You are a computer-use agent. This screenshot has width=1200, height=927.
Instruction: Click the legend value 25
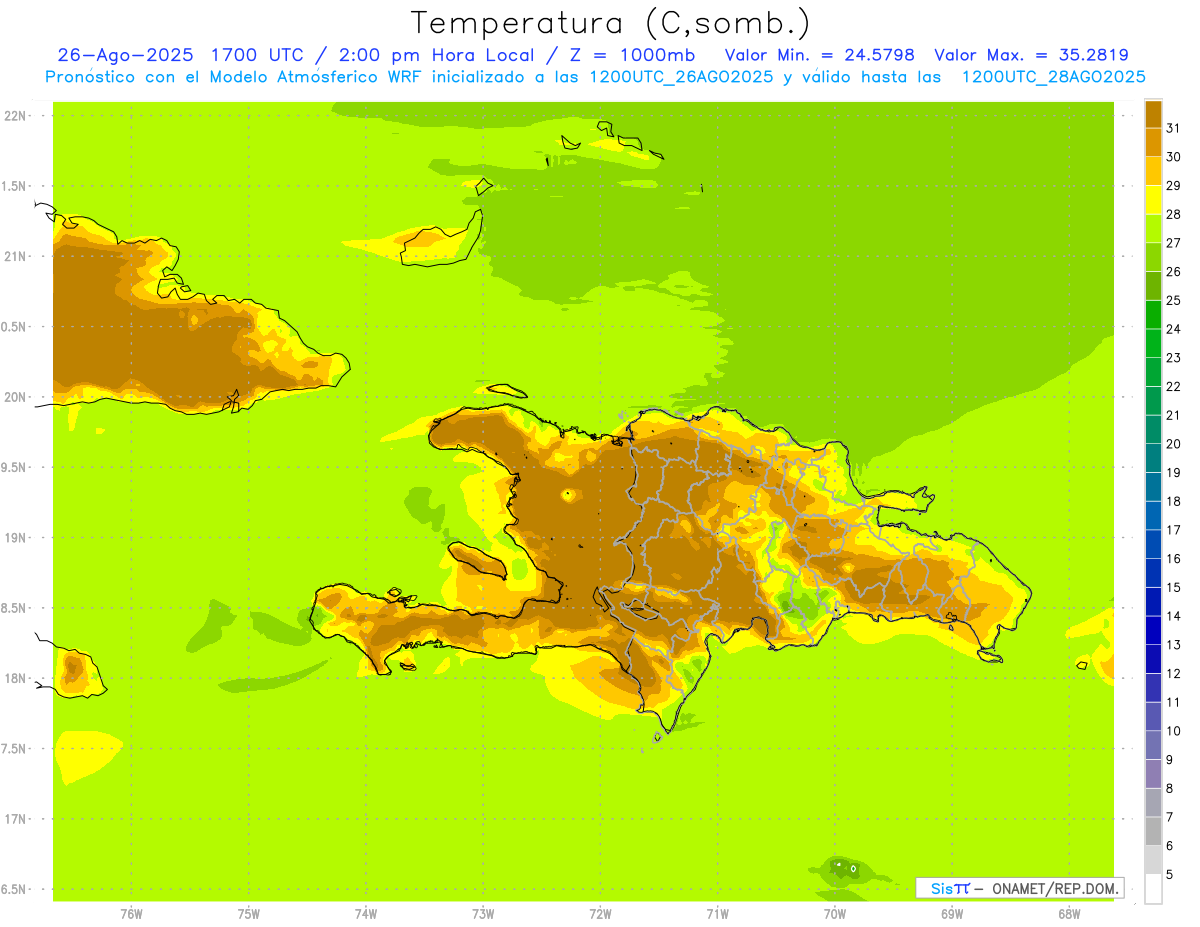click(1174, 300)
